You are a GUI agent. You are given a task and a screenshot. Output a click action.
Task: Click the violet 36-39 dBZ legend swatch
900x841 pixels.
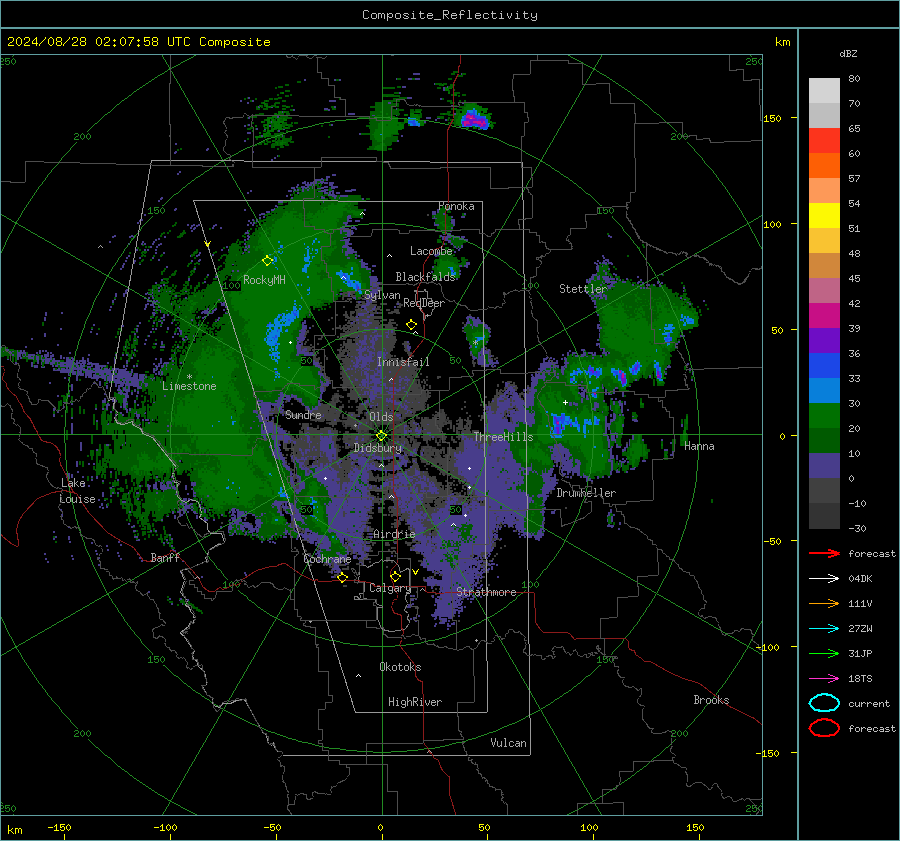tap(824, 340)
